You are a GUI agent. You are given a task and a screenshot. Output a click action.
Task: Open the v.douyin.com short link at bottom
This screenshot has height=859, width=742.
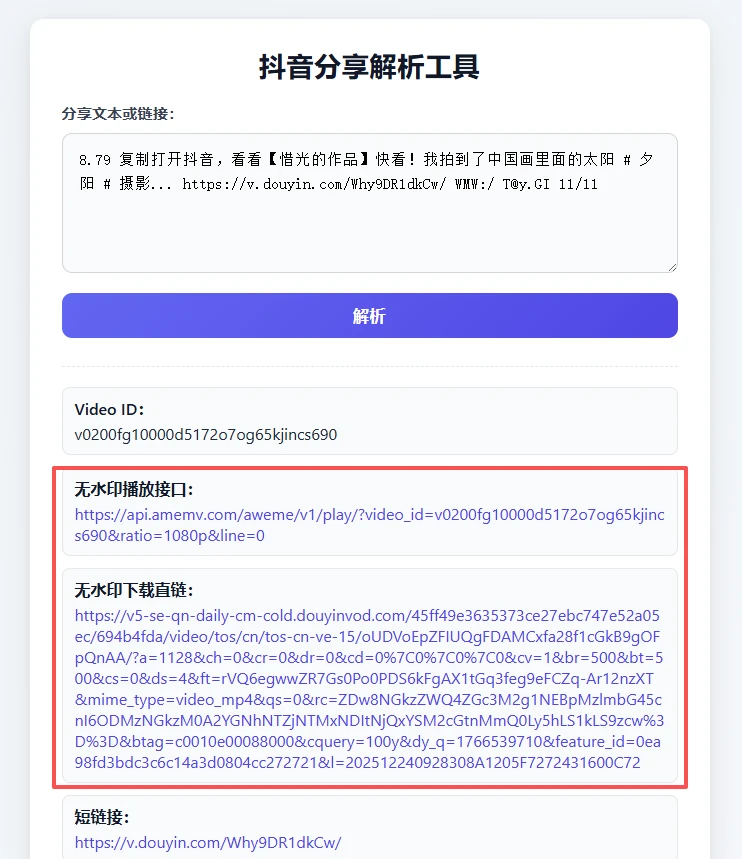pos(208,842)
